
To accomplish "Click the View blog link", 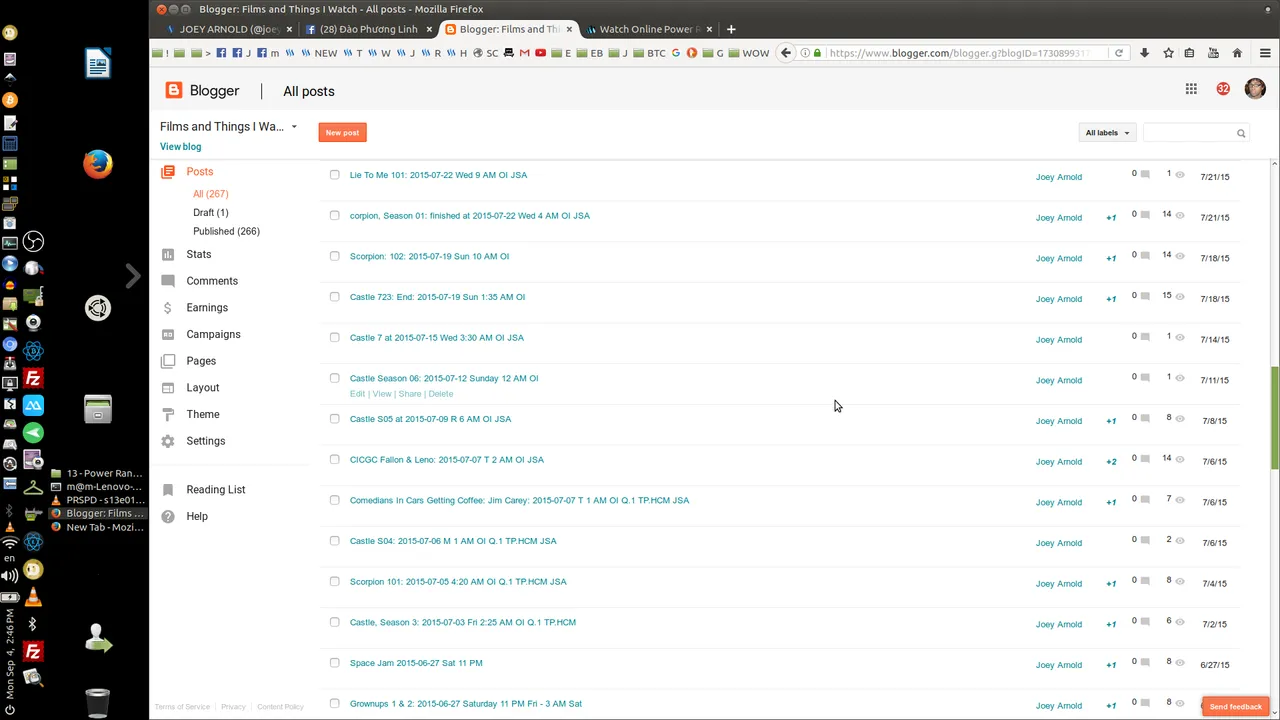I will 180,147.
